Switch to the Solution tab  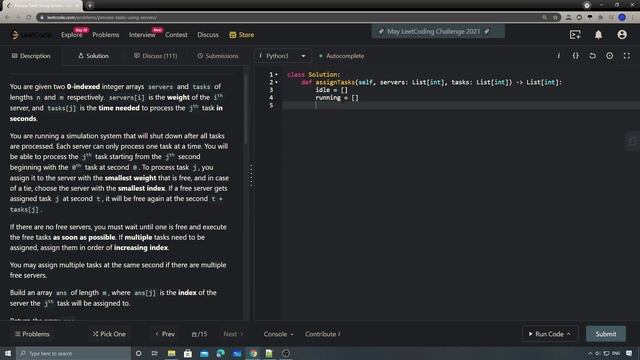pos(93,56)
